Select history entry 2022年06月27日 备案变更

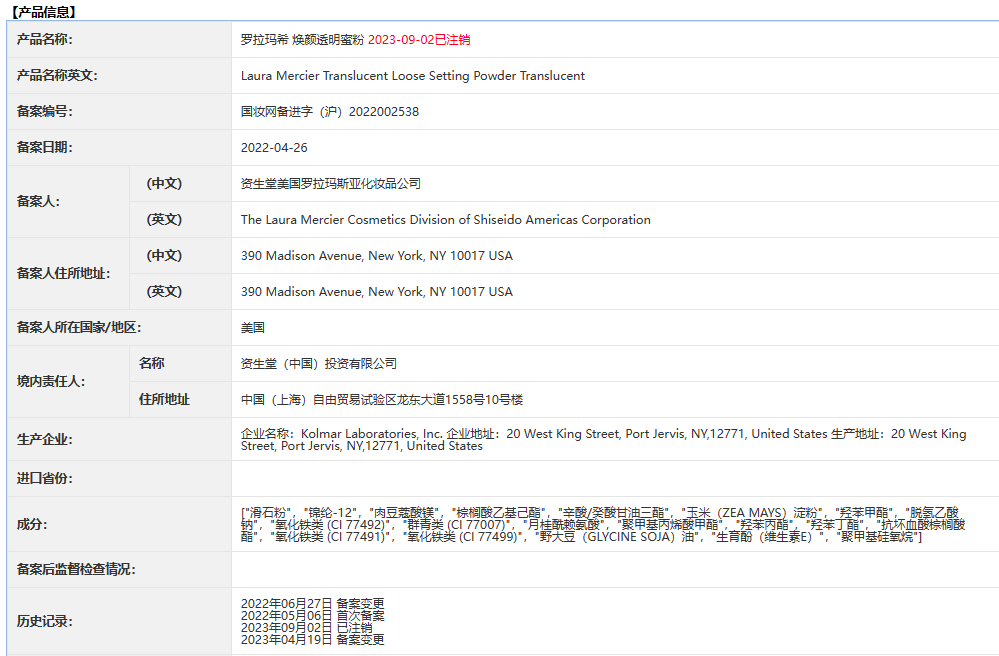312,603
